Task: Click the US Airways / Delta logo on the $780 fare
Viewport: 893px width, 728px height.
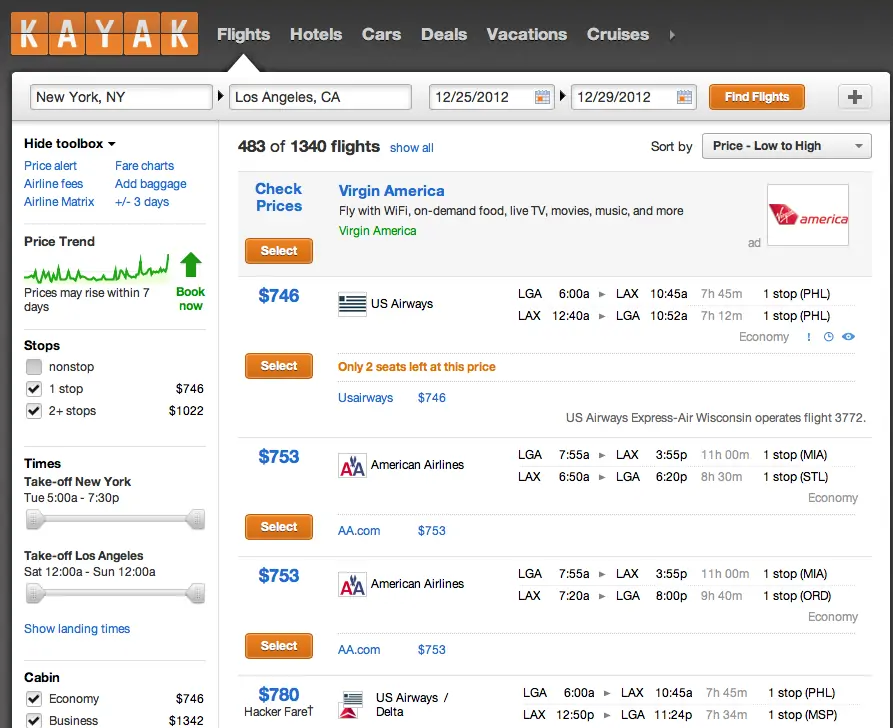Action: [352, 705]
